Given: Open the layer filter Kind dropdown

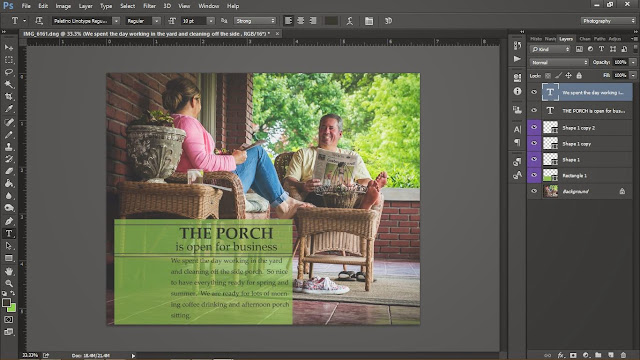Looking at the screenshot, I should (x=550, y=49).
